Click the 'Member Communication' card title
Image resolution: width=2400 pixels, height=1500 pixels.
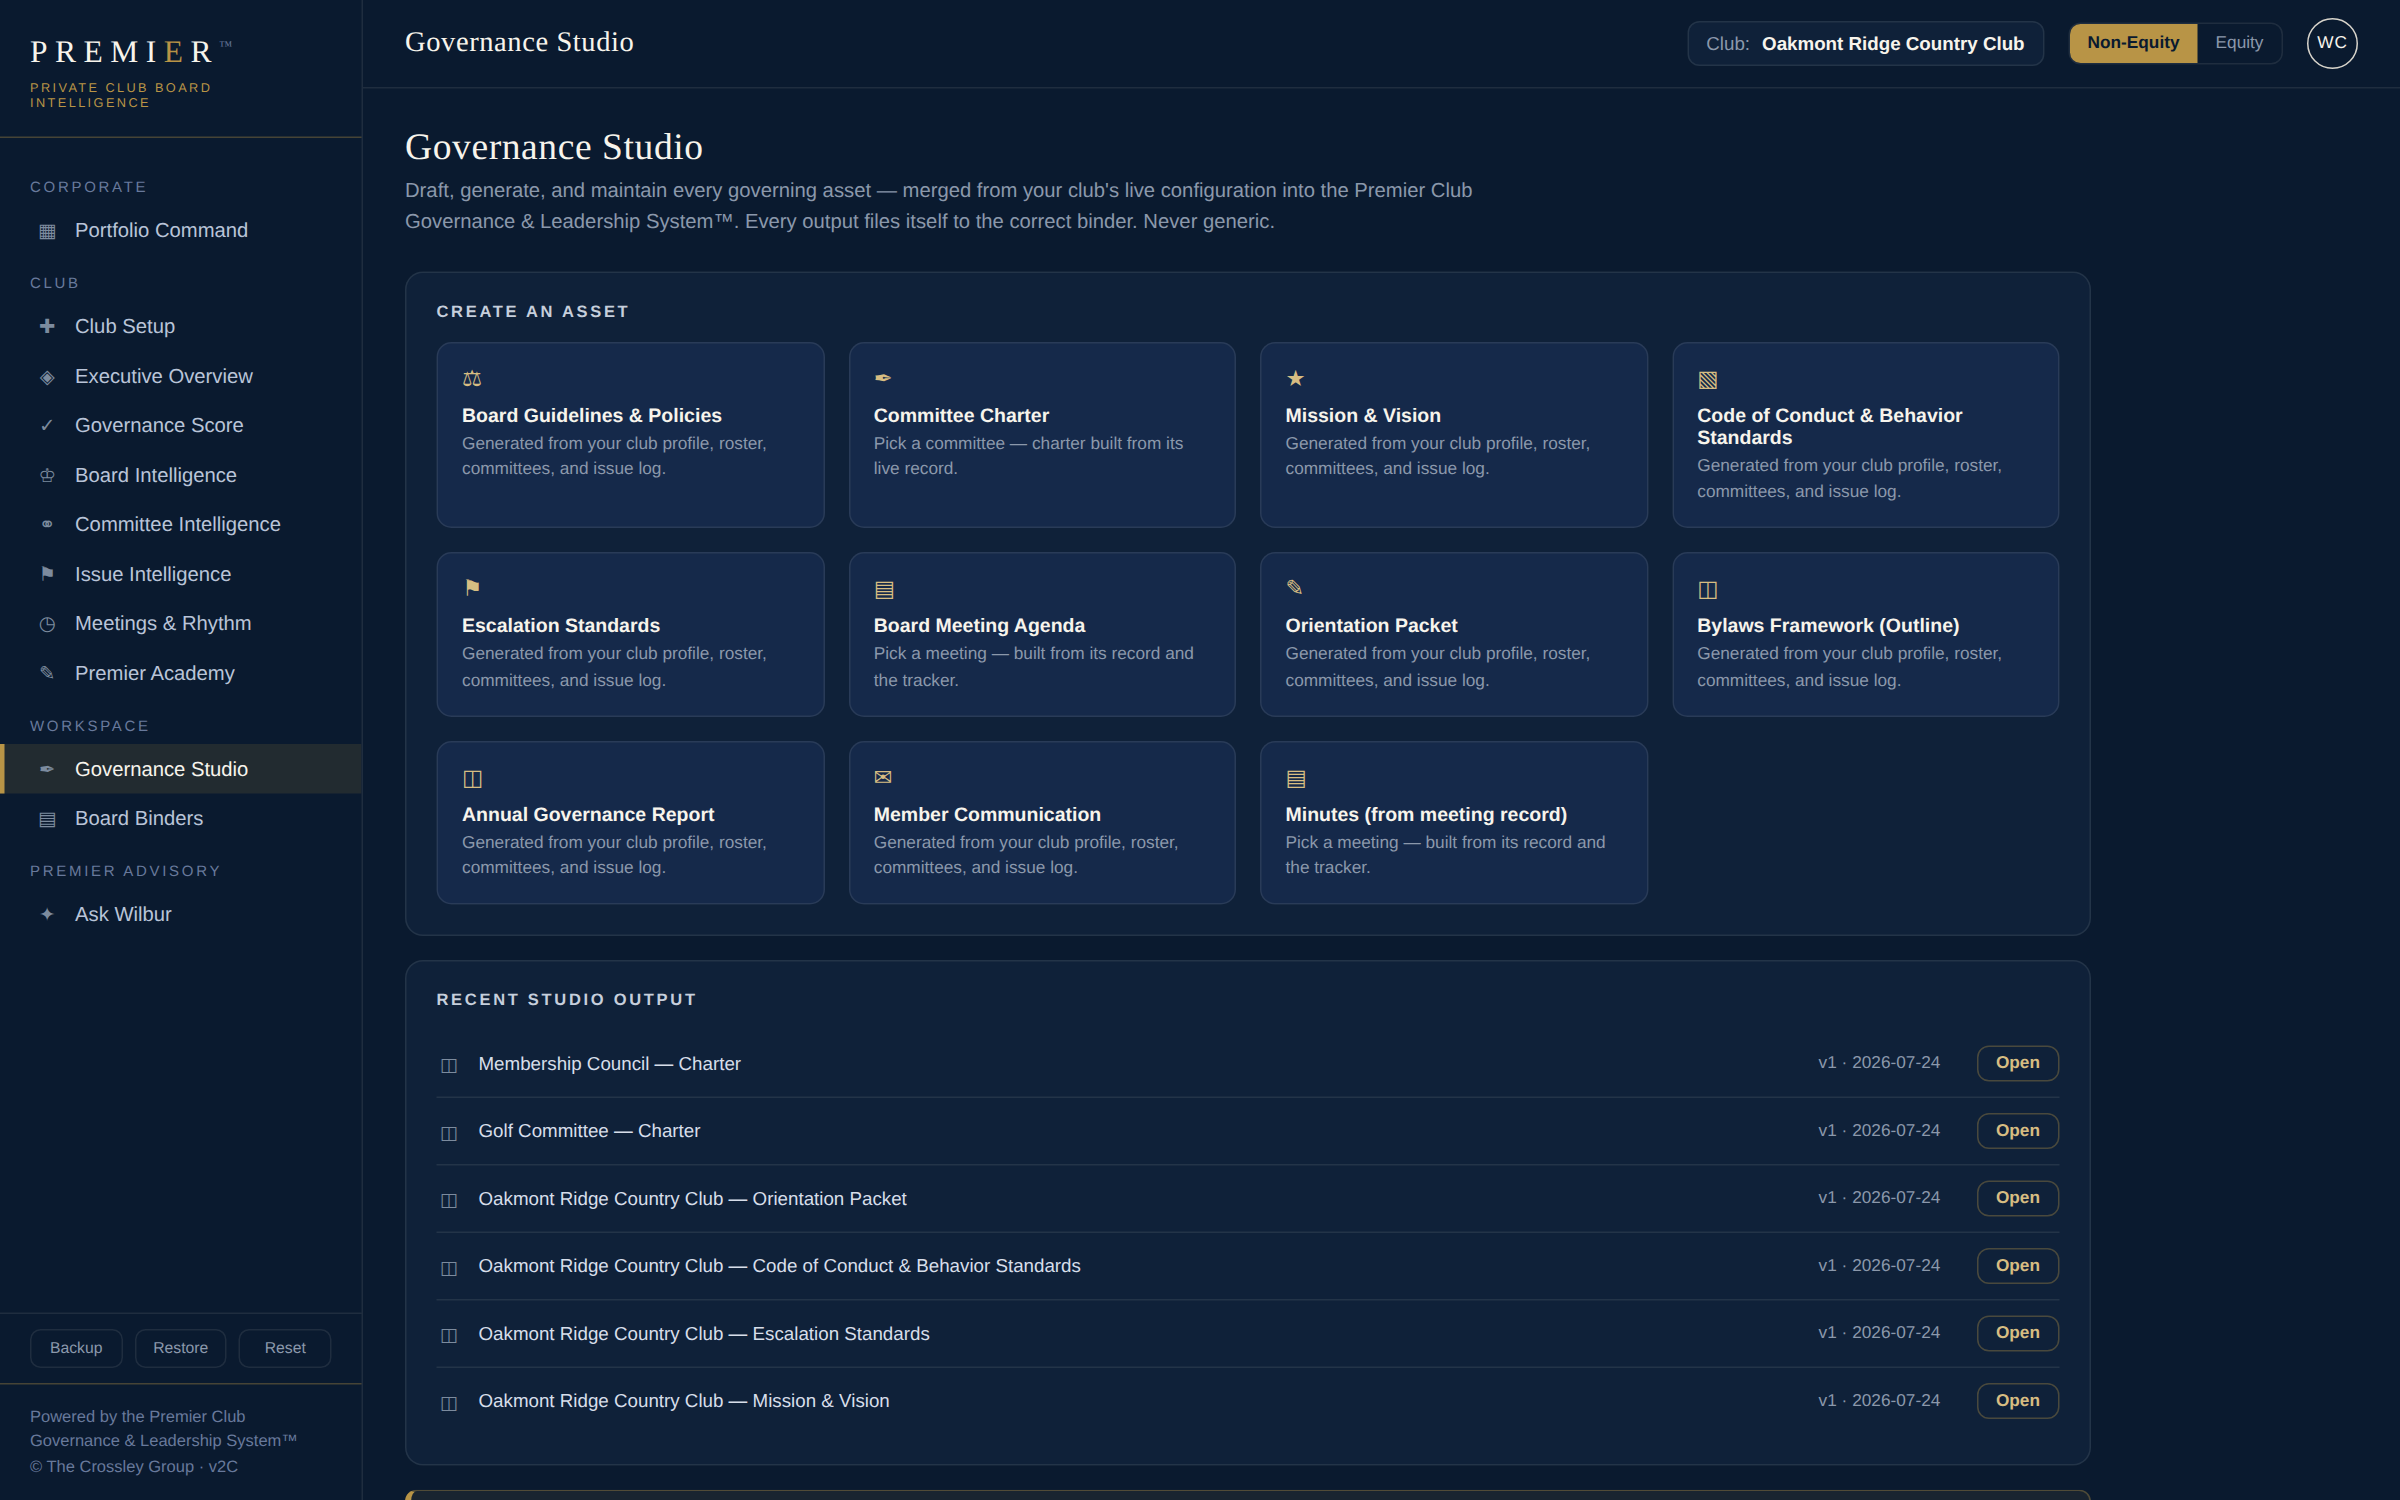pyautogui.click(x=987, y=815)
